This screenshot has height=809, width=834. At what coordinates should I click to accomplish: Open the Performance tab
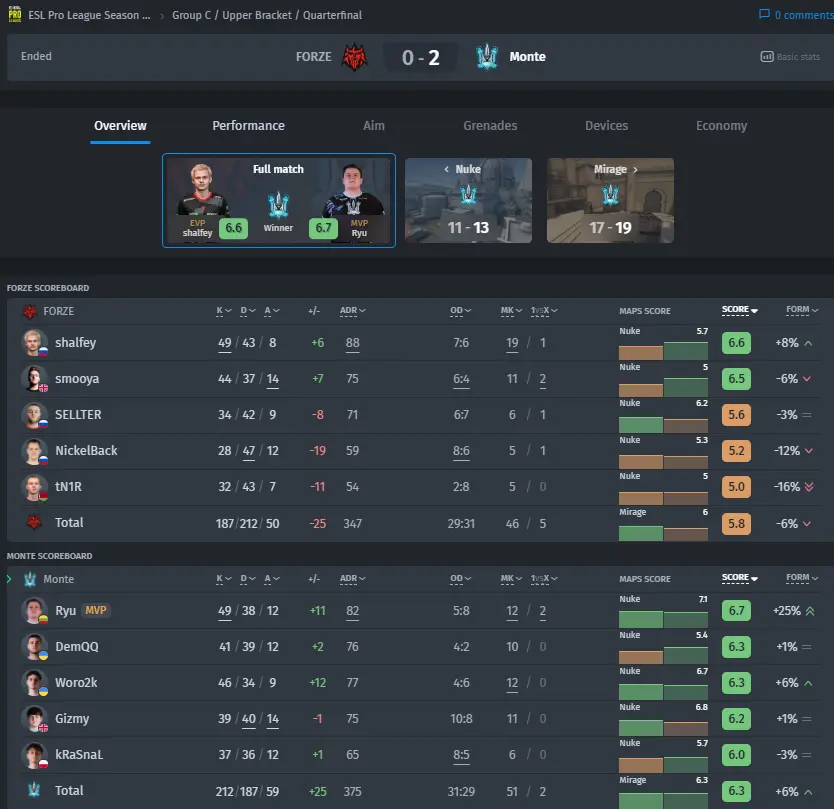[x=248, y=126]
